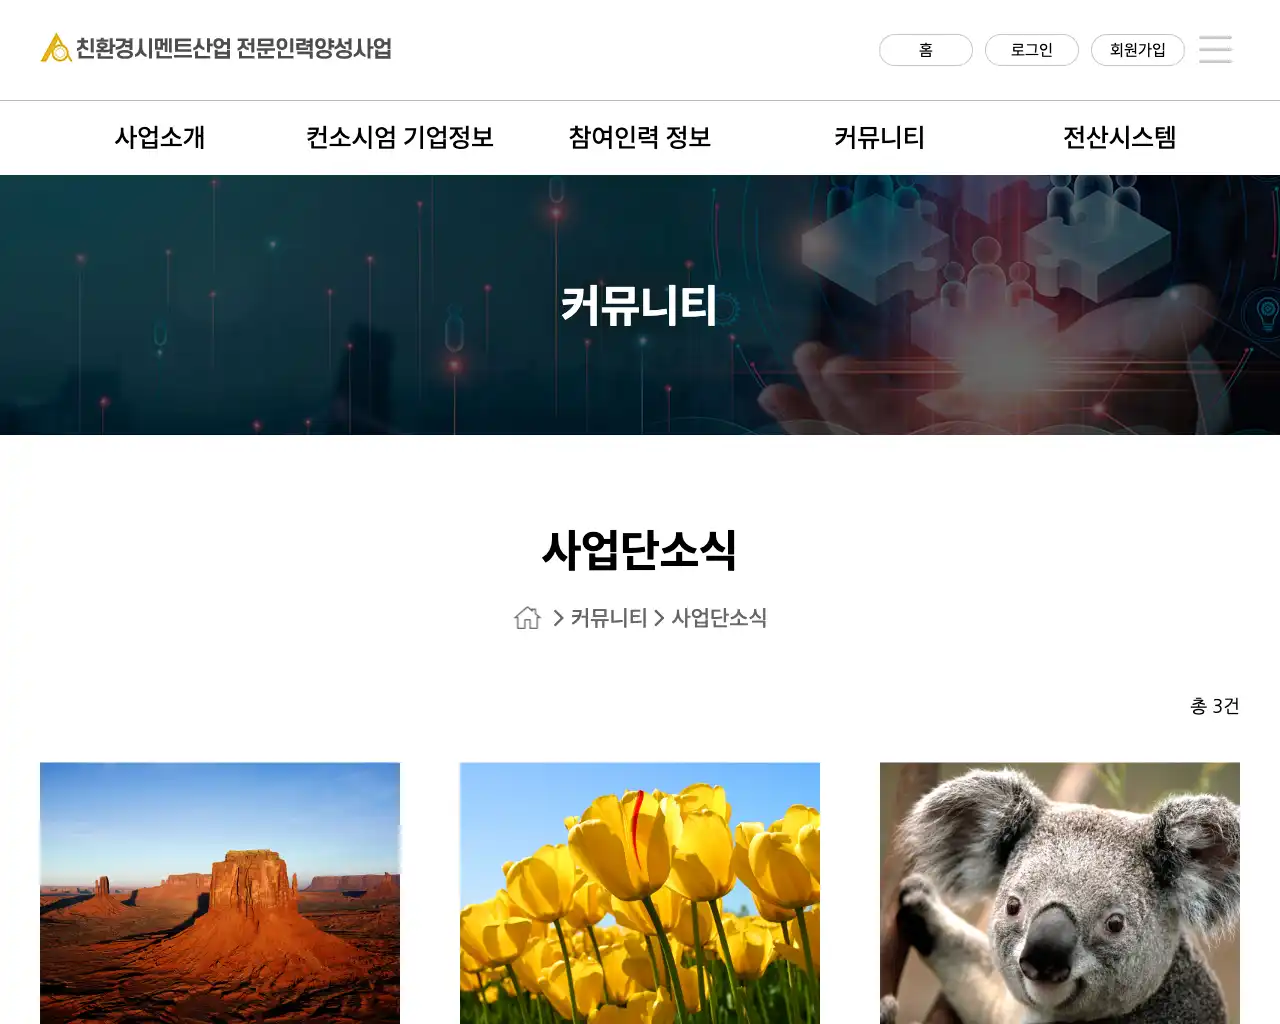Click the 회원가입 button
This screenshot has width=1280, height=1024.
pos(1137,50)
